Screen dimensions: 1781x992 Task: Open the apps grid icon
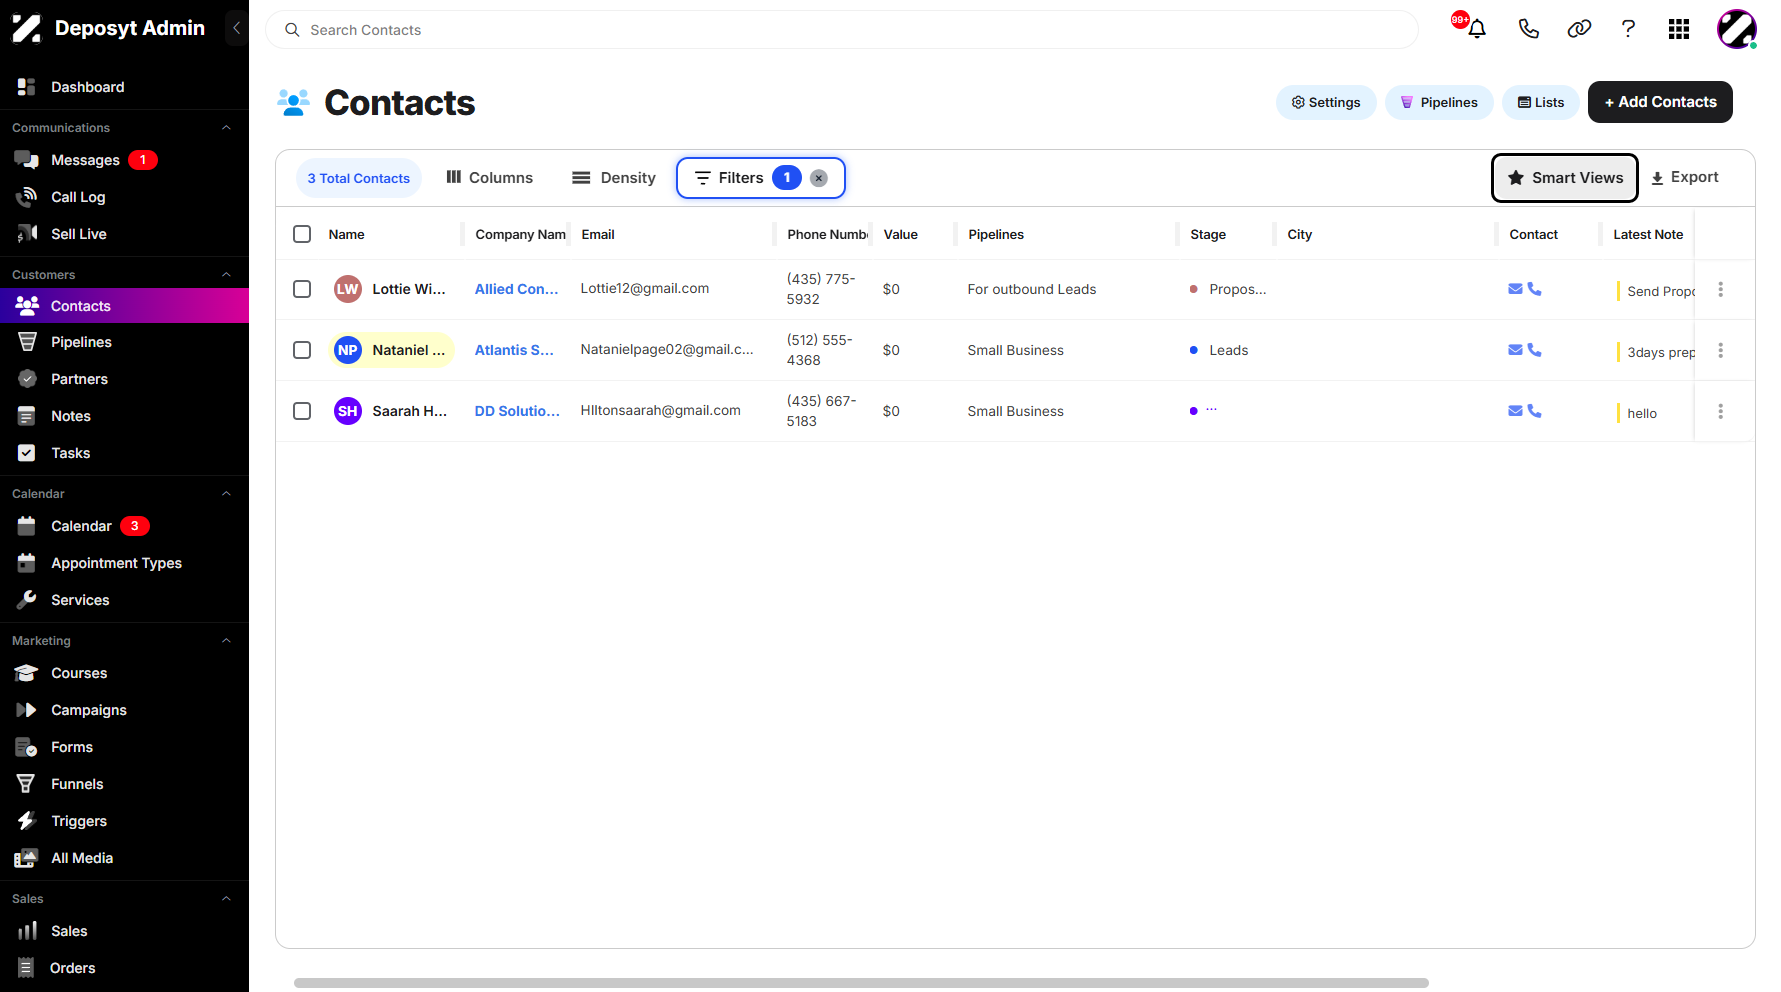(1679, 29)
